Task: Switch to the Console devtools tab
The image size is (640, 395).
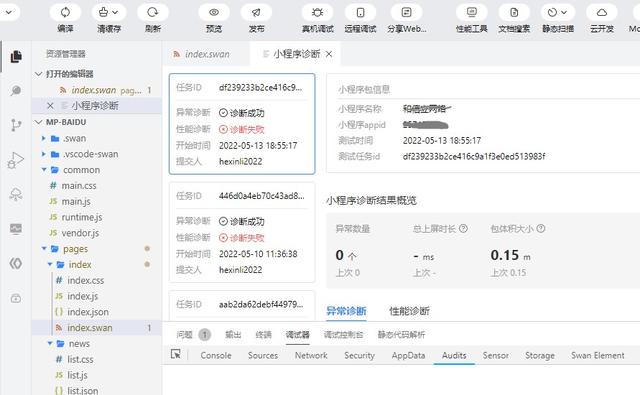Action: tap(216, 355)
